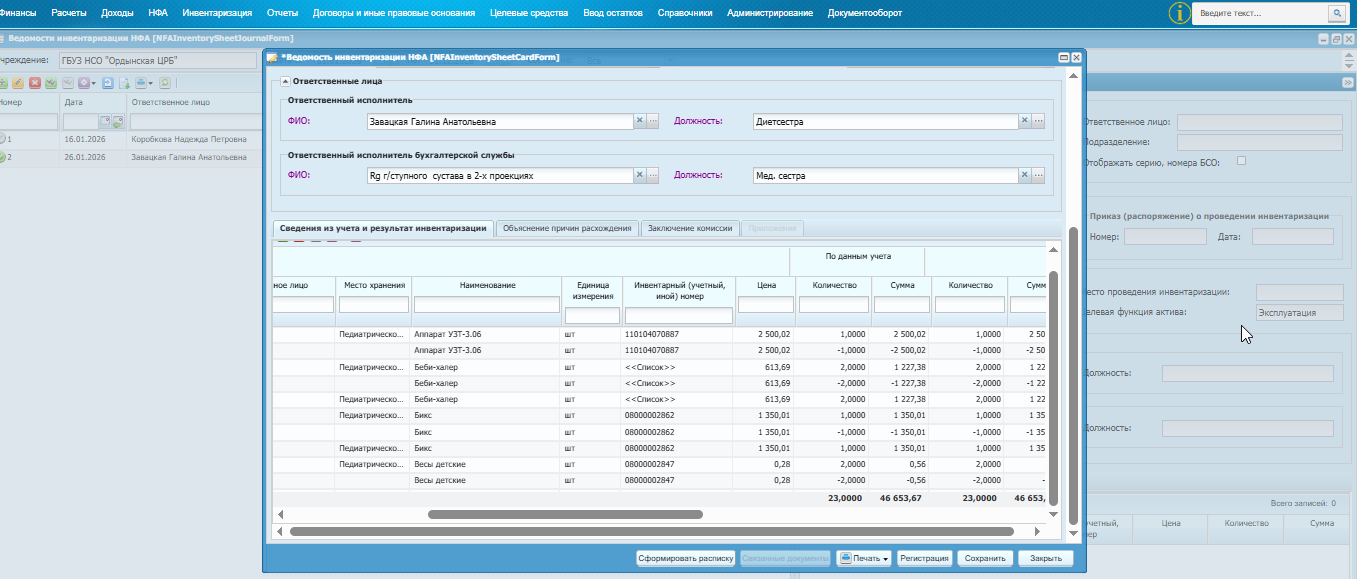This screenshot has height=579, width=1357.
Task: Switch to 'Объяснение причин расхождения' tab
Action: click(567, 228)
